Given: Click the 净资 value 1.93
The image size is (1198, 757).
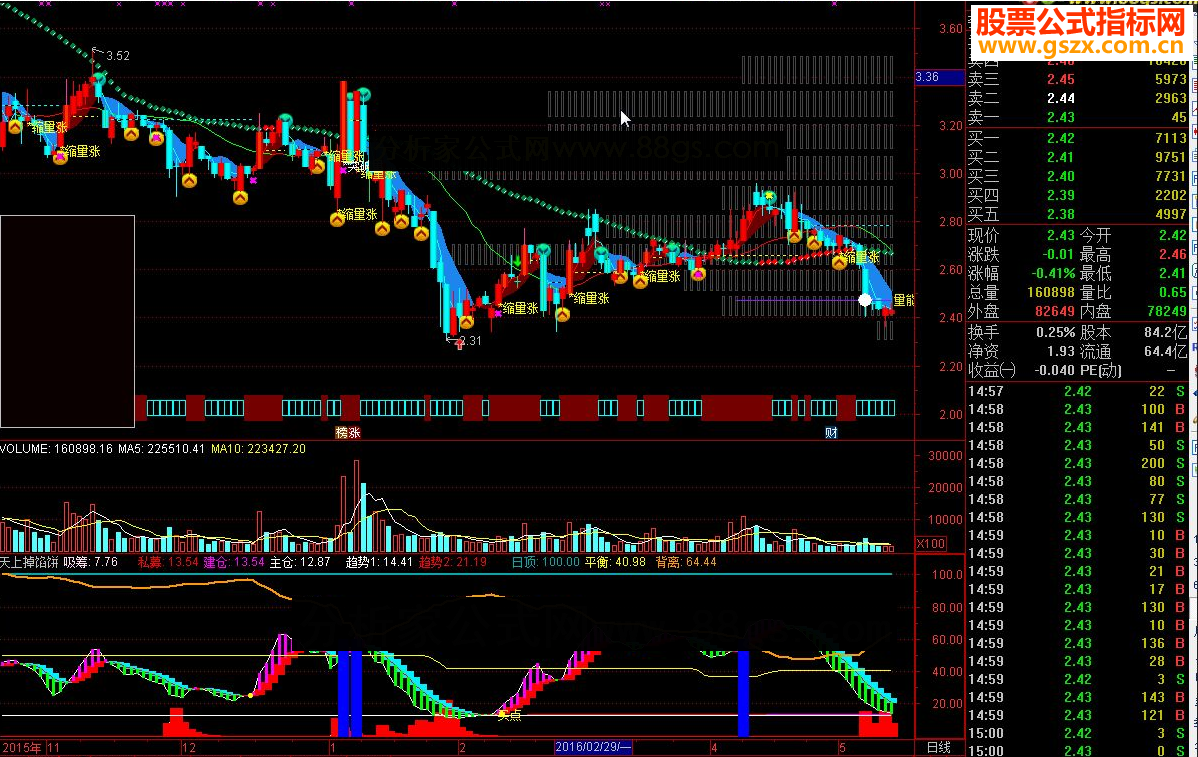Looking at the screenshot, I should (x=1061, y=352).
